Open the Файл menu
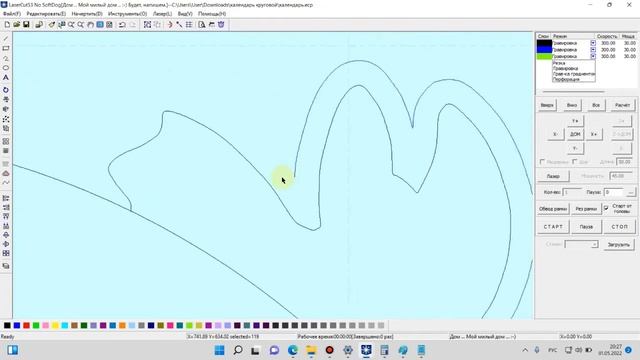 (x=12, y=13)
